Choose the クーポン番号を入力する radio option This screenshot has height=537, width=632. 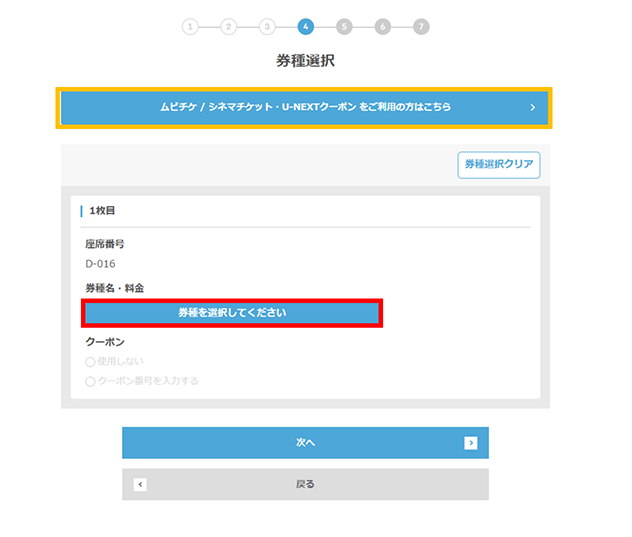(90, 381)
